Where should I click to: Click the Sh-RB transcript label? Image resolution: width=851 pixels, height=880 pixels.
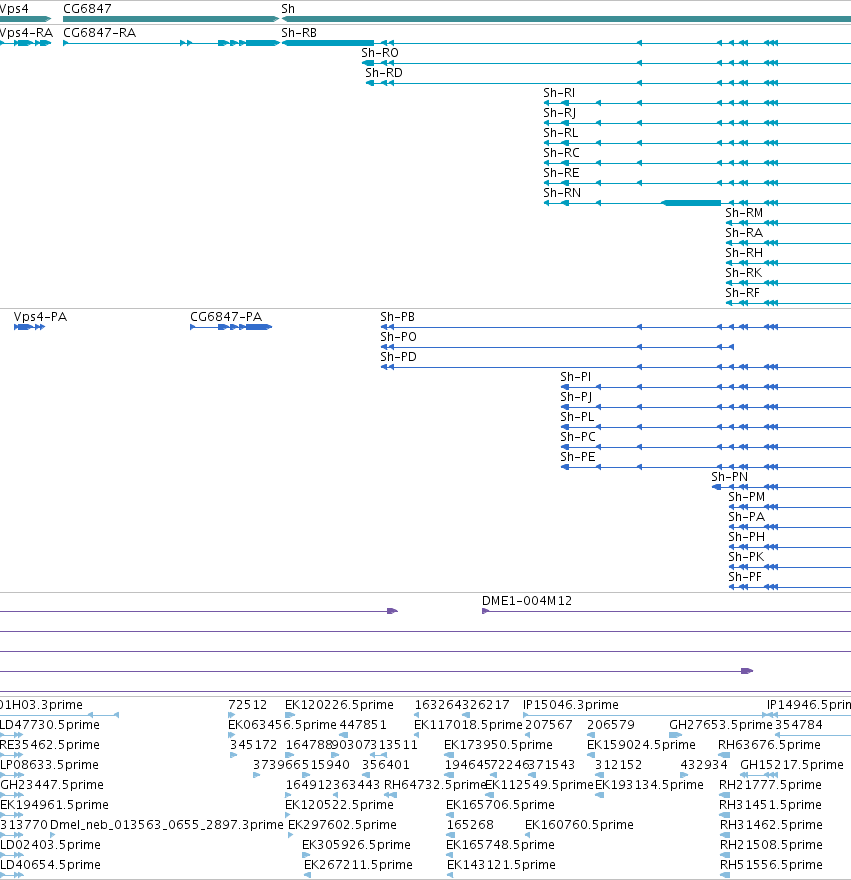click(299, 33)
